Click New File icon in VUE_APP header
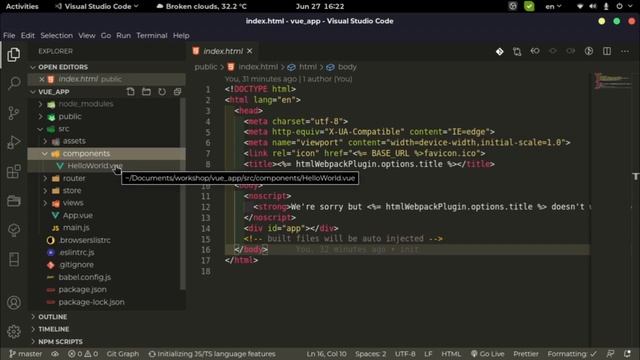 [x=130, y=91]
